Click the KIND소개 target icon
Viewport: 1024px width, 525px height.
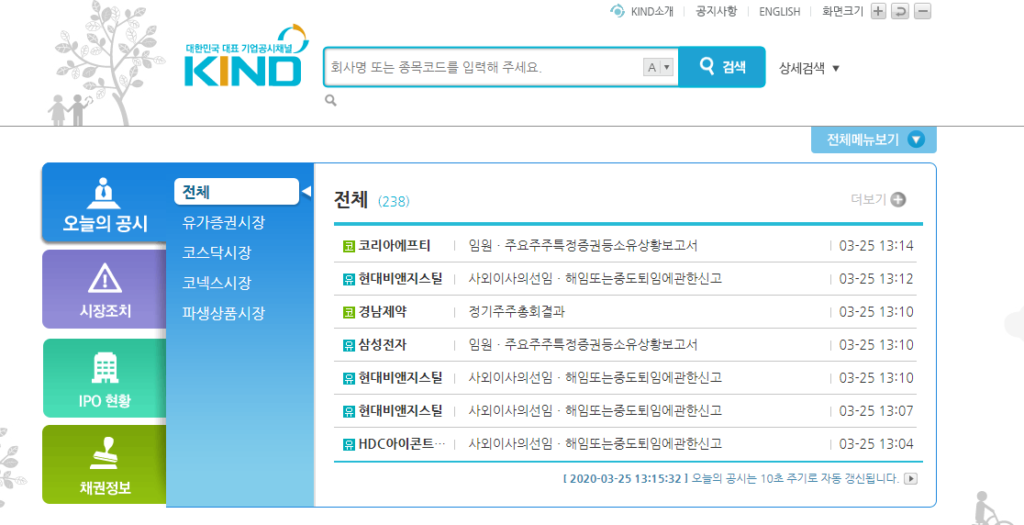[617, 11]
